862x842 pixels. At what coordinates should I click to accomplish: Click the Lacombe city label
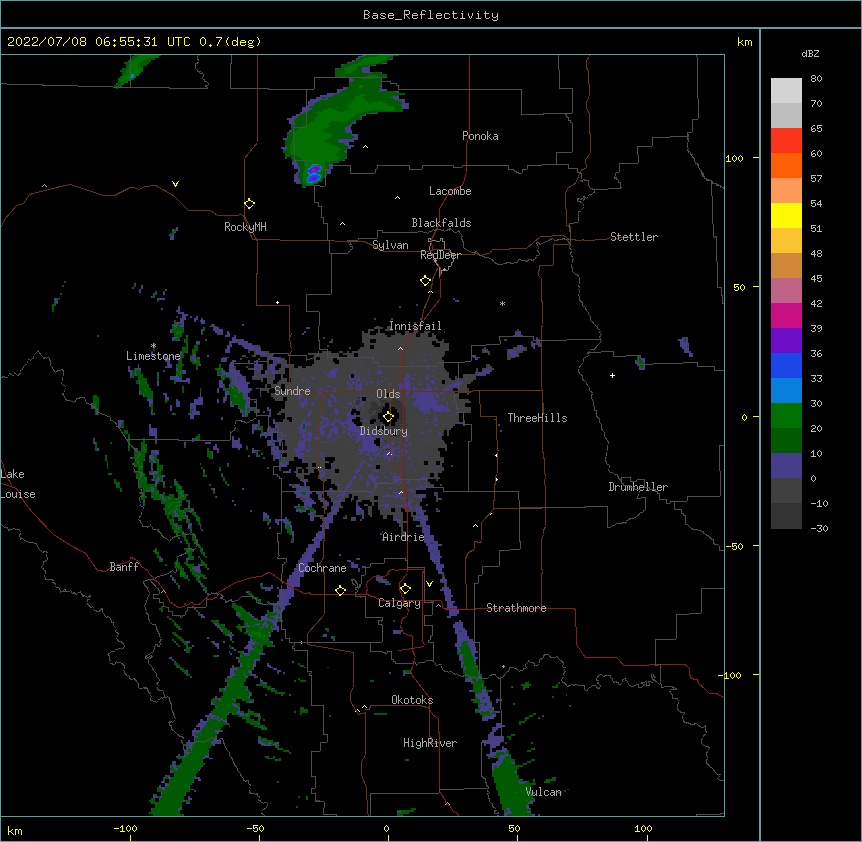point(450,191)
